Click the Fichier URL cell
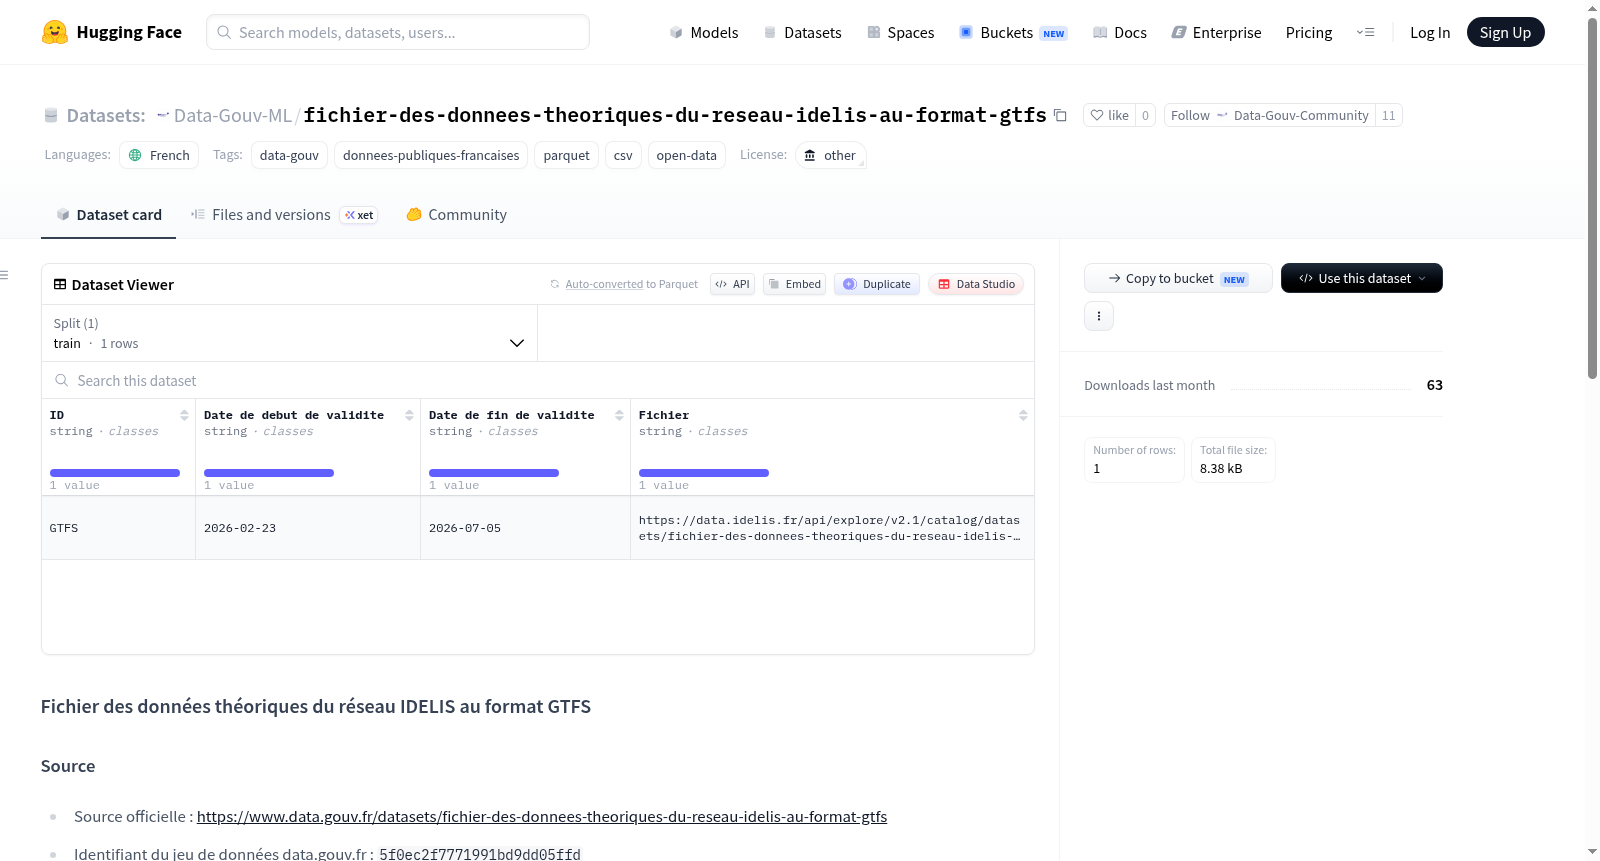Image resolution: width=1600 pixels, height=861 pixels. [x=832, y=528]
